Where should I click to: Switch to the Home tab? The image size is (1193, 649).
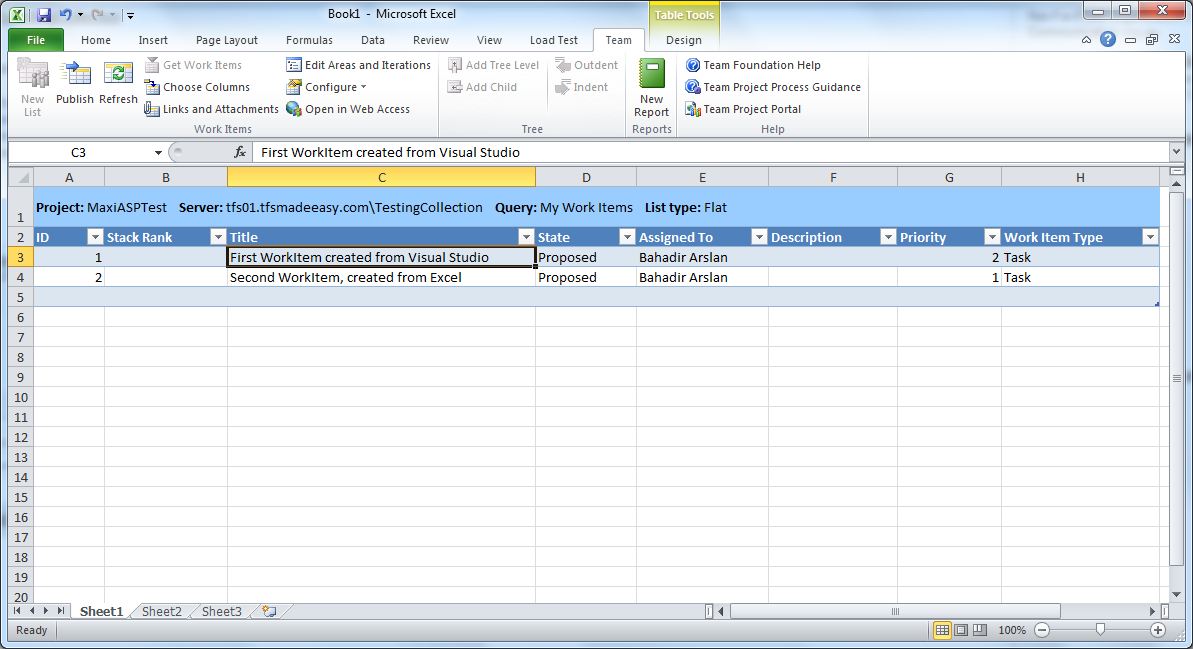pyautogui.click(x=96, y=40)
